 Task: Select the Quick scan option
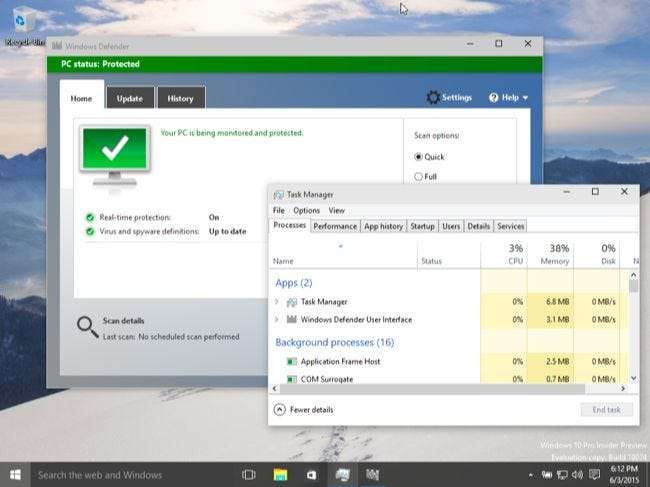pyautogui.click(x=419, y=157)
